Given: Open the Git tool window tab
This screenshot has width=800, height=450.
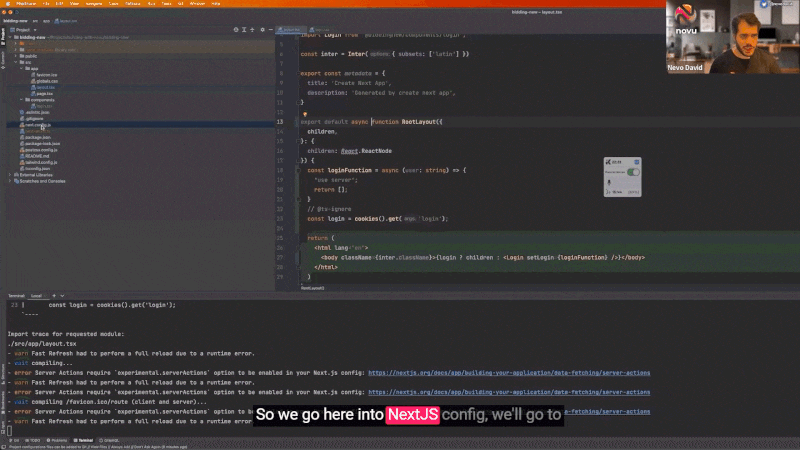Looking at the screenshot, I should pyautogui.click(x=14, y=440).
